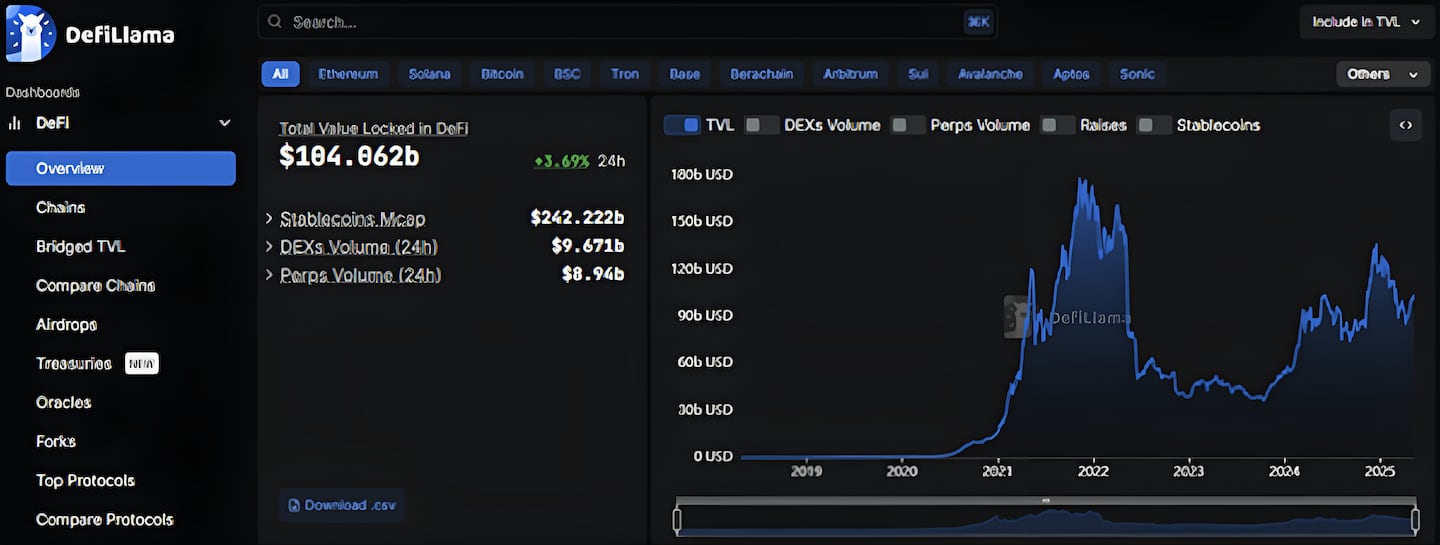The height and width of the screenshot is (545, 1440).
Task: Click the DefiLlama watermark on chart
Action: [x=1067, y=318]
